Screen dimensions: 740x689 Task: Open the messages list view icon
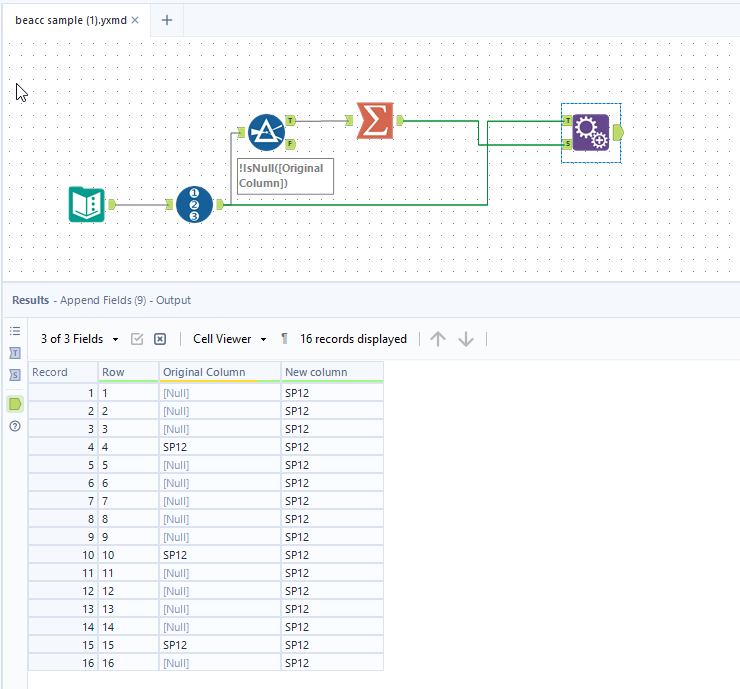tap(15, 331)
